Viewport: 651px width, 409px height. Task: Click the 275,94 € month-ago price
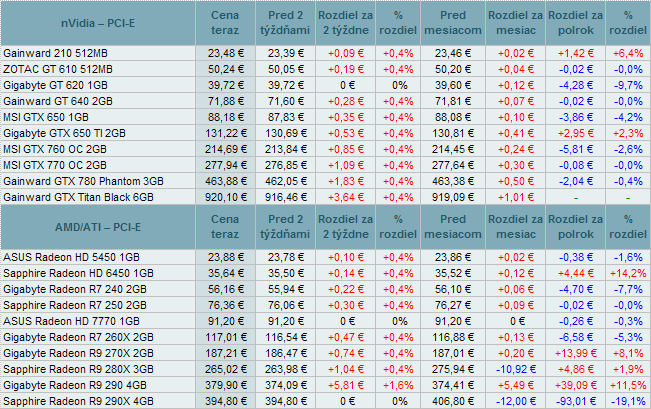(453, 370)
